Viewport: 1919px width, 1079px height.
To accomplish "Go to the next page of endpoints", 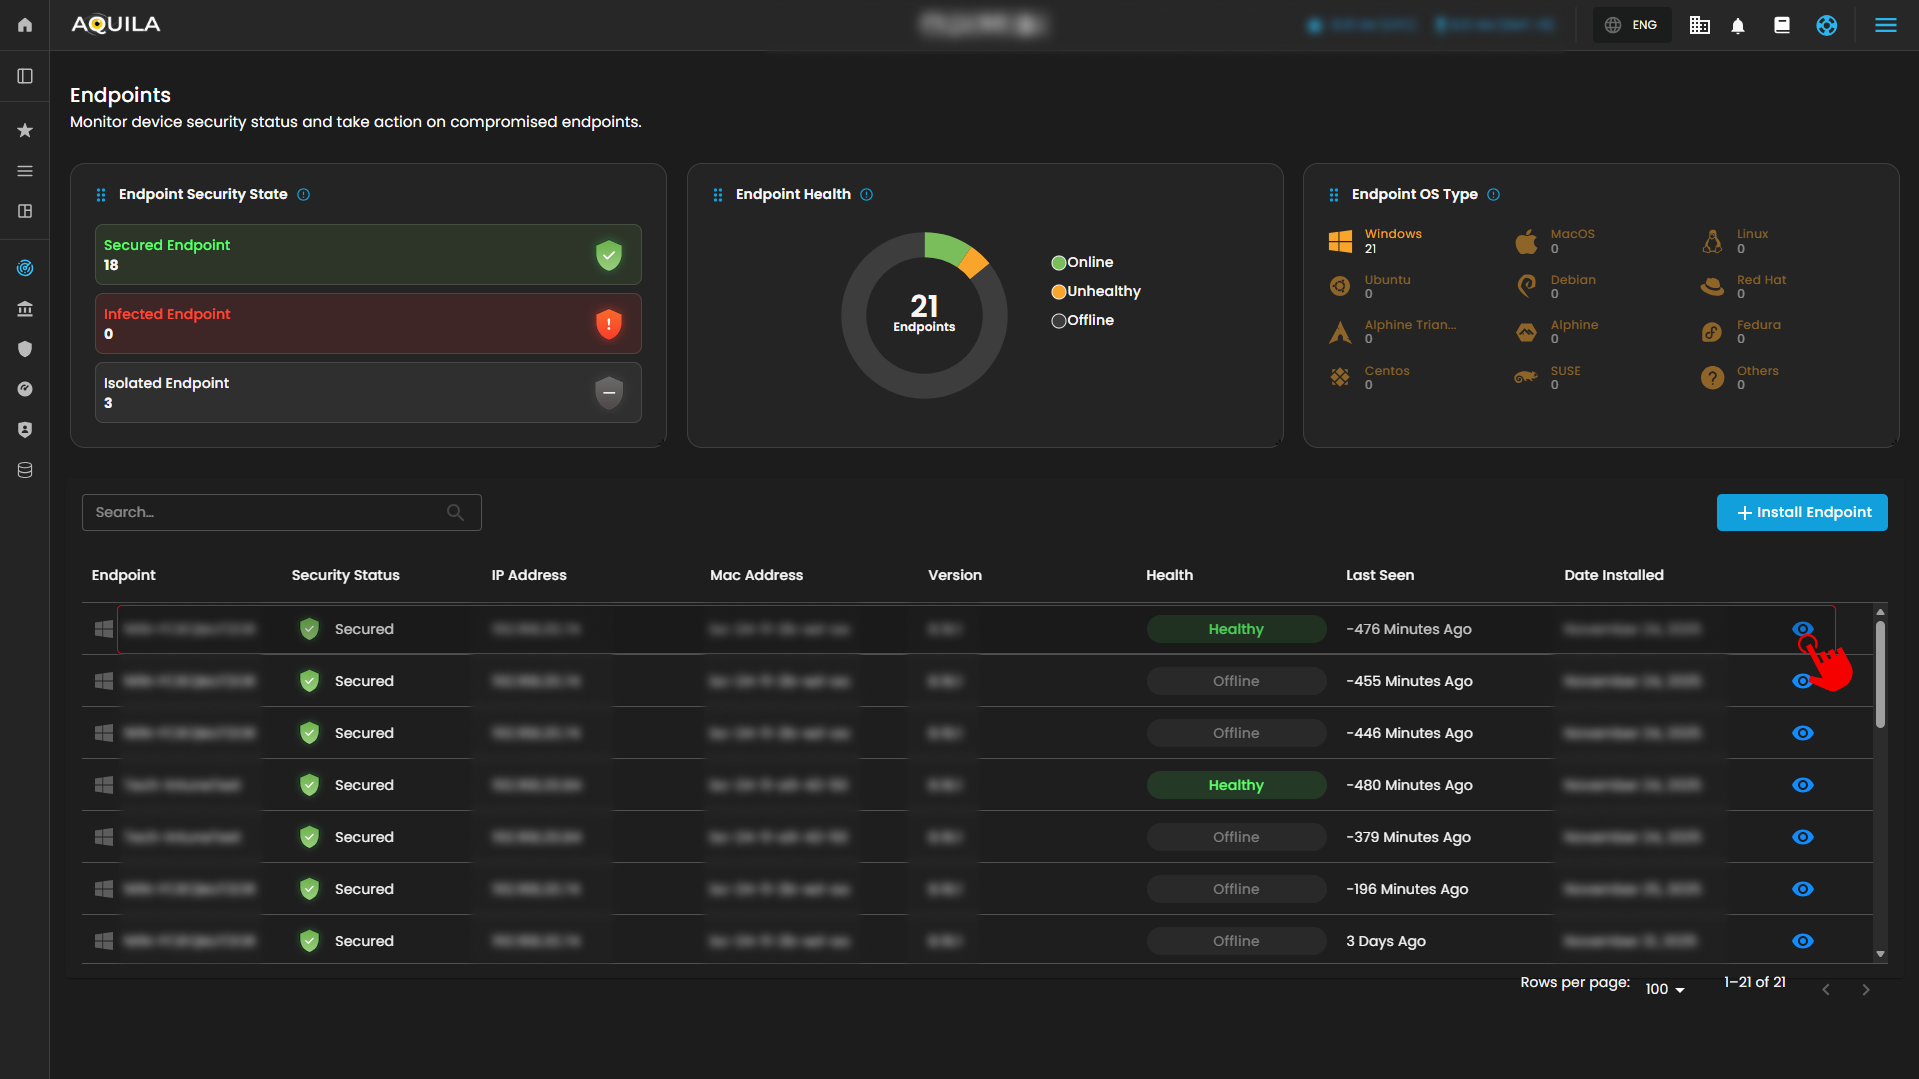I will coord(1865,990).
